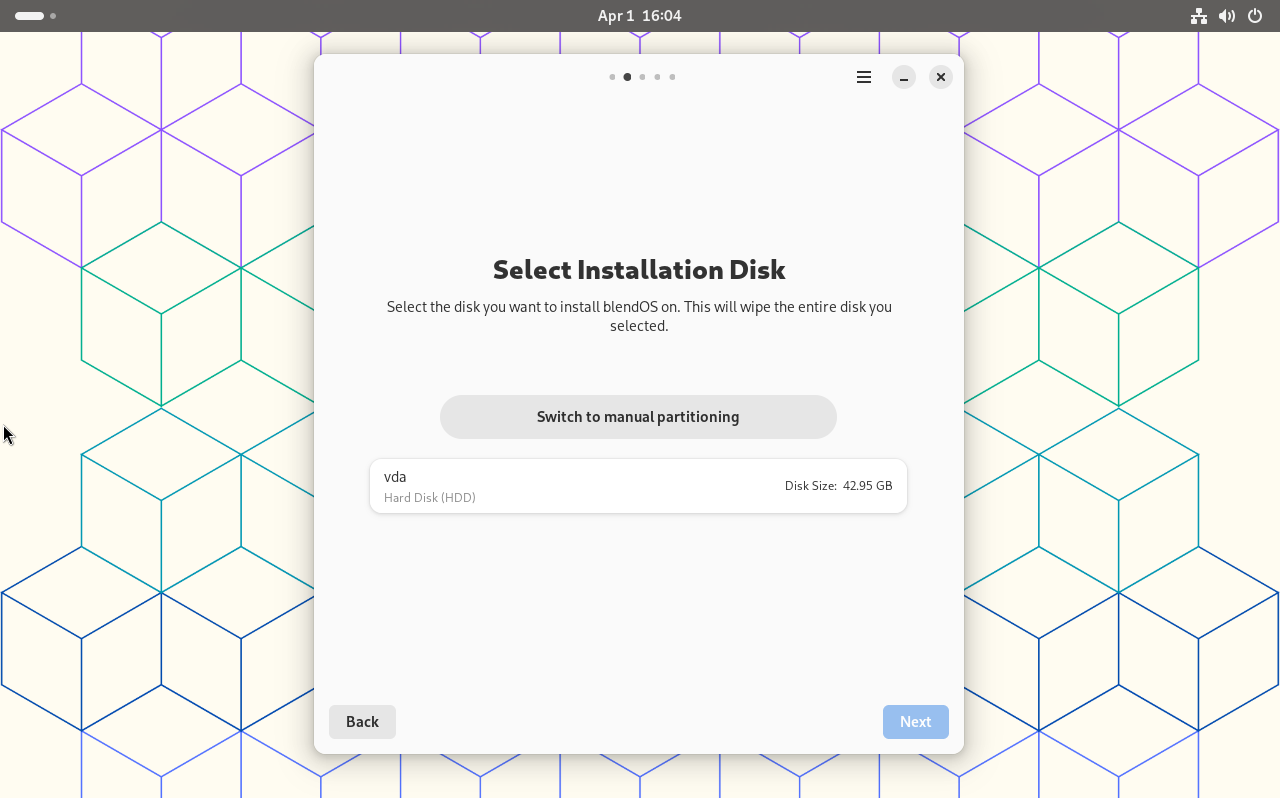Viewport: 1280px width, 798px height.
Task: Close the blendOS installer window
Action: click(941, 77)
